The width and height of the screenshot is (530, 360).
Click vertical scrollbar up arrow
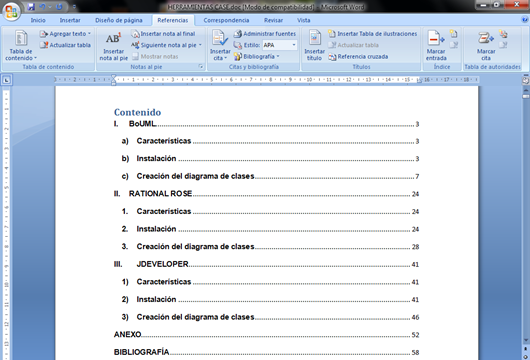point(526,90)
